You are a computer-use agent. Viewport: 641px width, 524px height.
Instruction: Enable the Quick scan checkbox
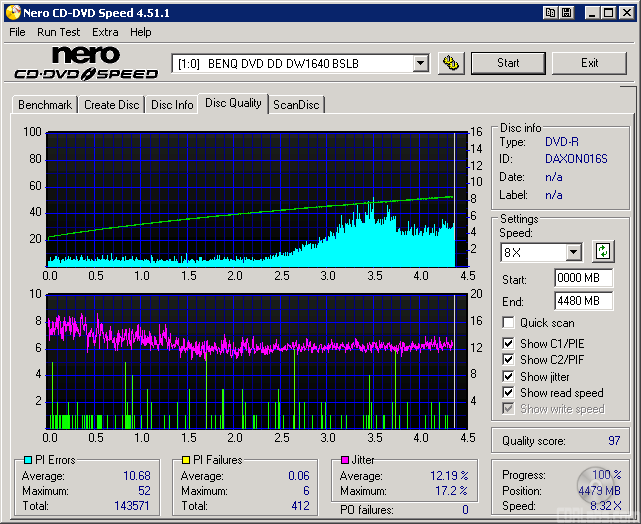point(509,323)
